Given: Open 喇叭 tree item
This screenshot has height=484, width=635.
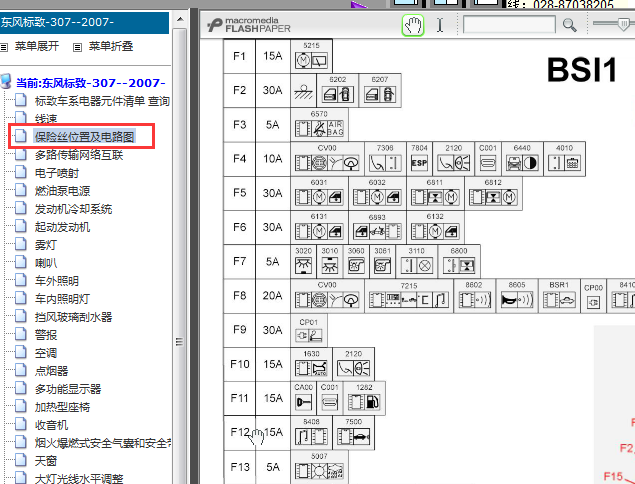Looking at the screenshot, I should [x=46, y=263].
